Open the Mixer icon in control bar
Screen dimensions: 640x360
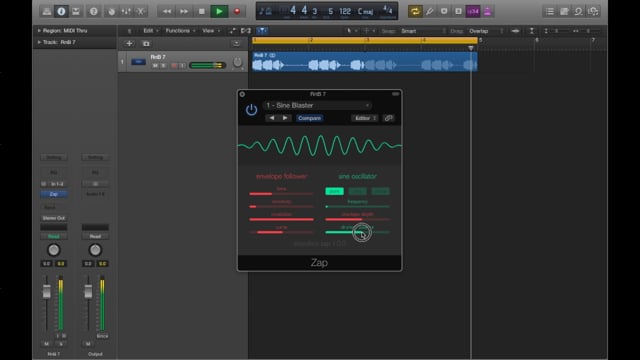pyautogui.click(x=126, y=11)
